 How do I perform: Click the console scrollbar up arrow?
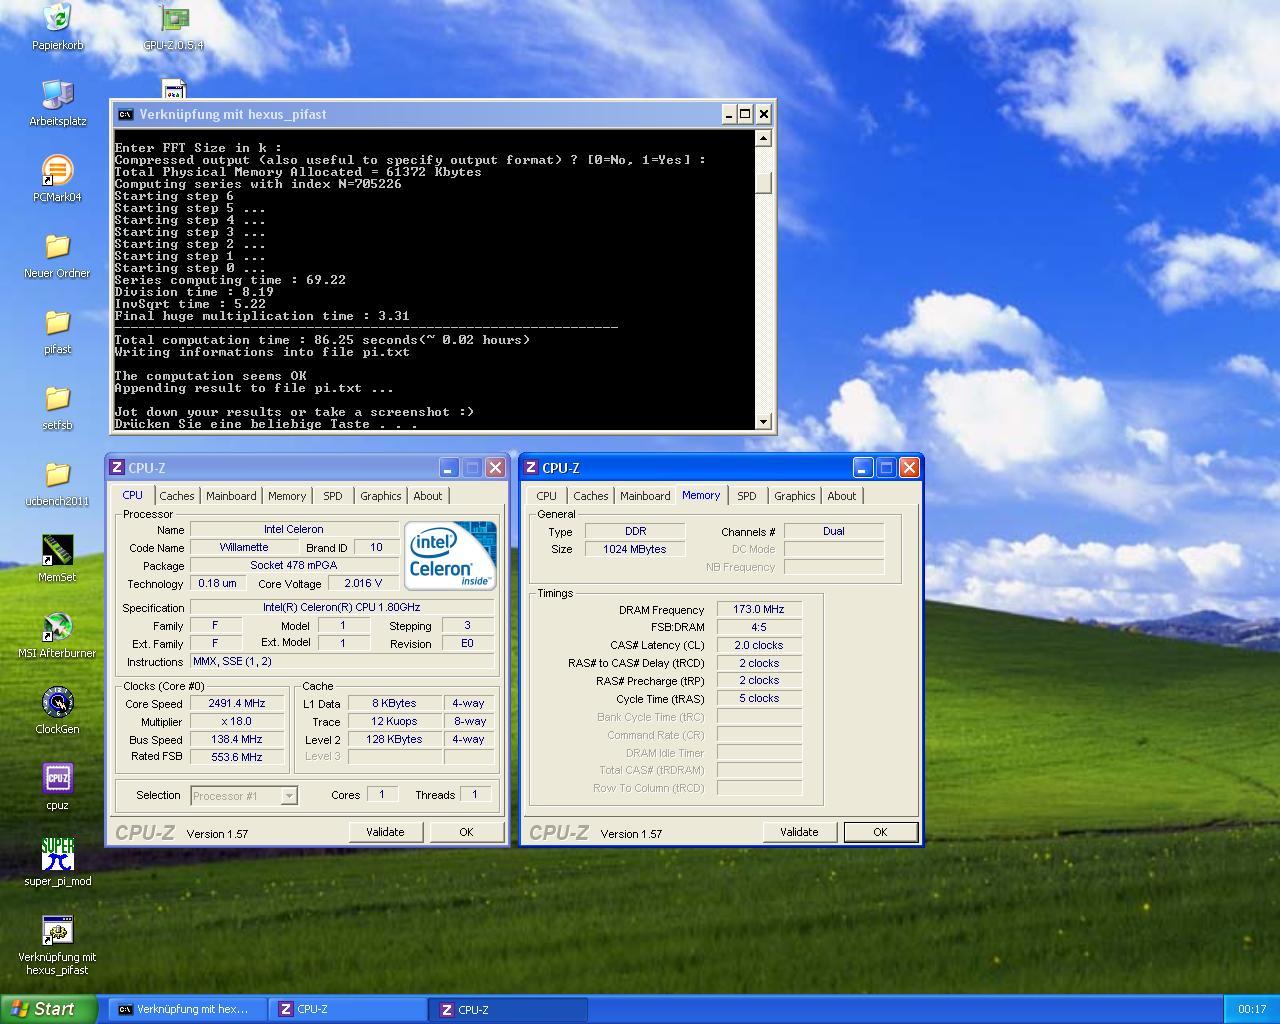pyautogui.click(x=764, y=138)
